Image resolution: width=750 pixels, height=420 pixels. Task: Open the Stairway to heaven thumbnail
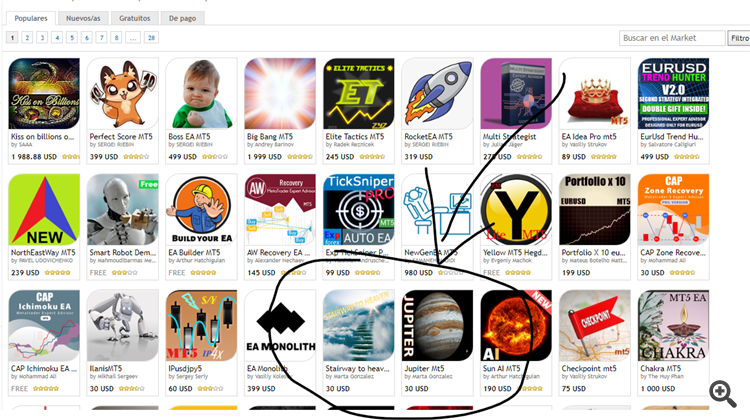[359, 325]
